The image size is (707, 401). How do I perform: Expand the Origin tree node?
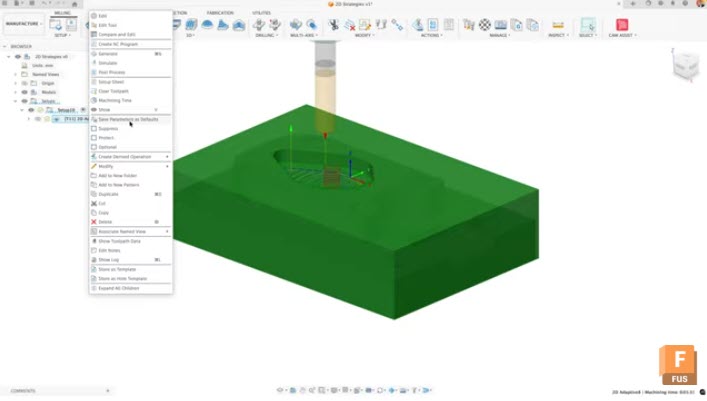click(x=15, y=83)
